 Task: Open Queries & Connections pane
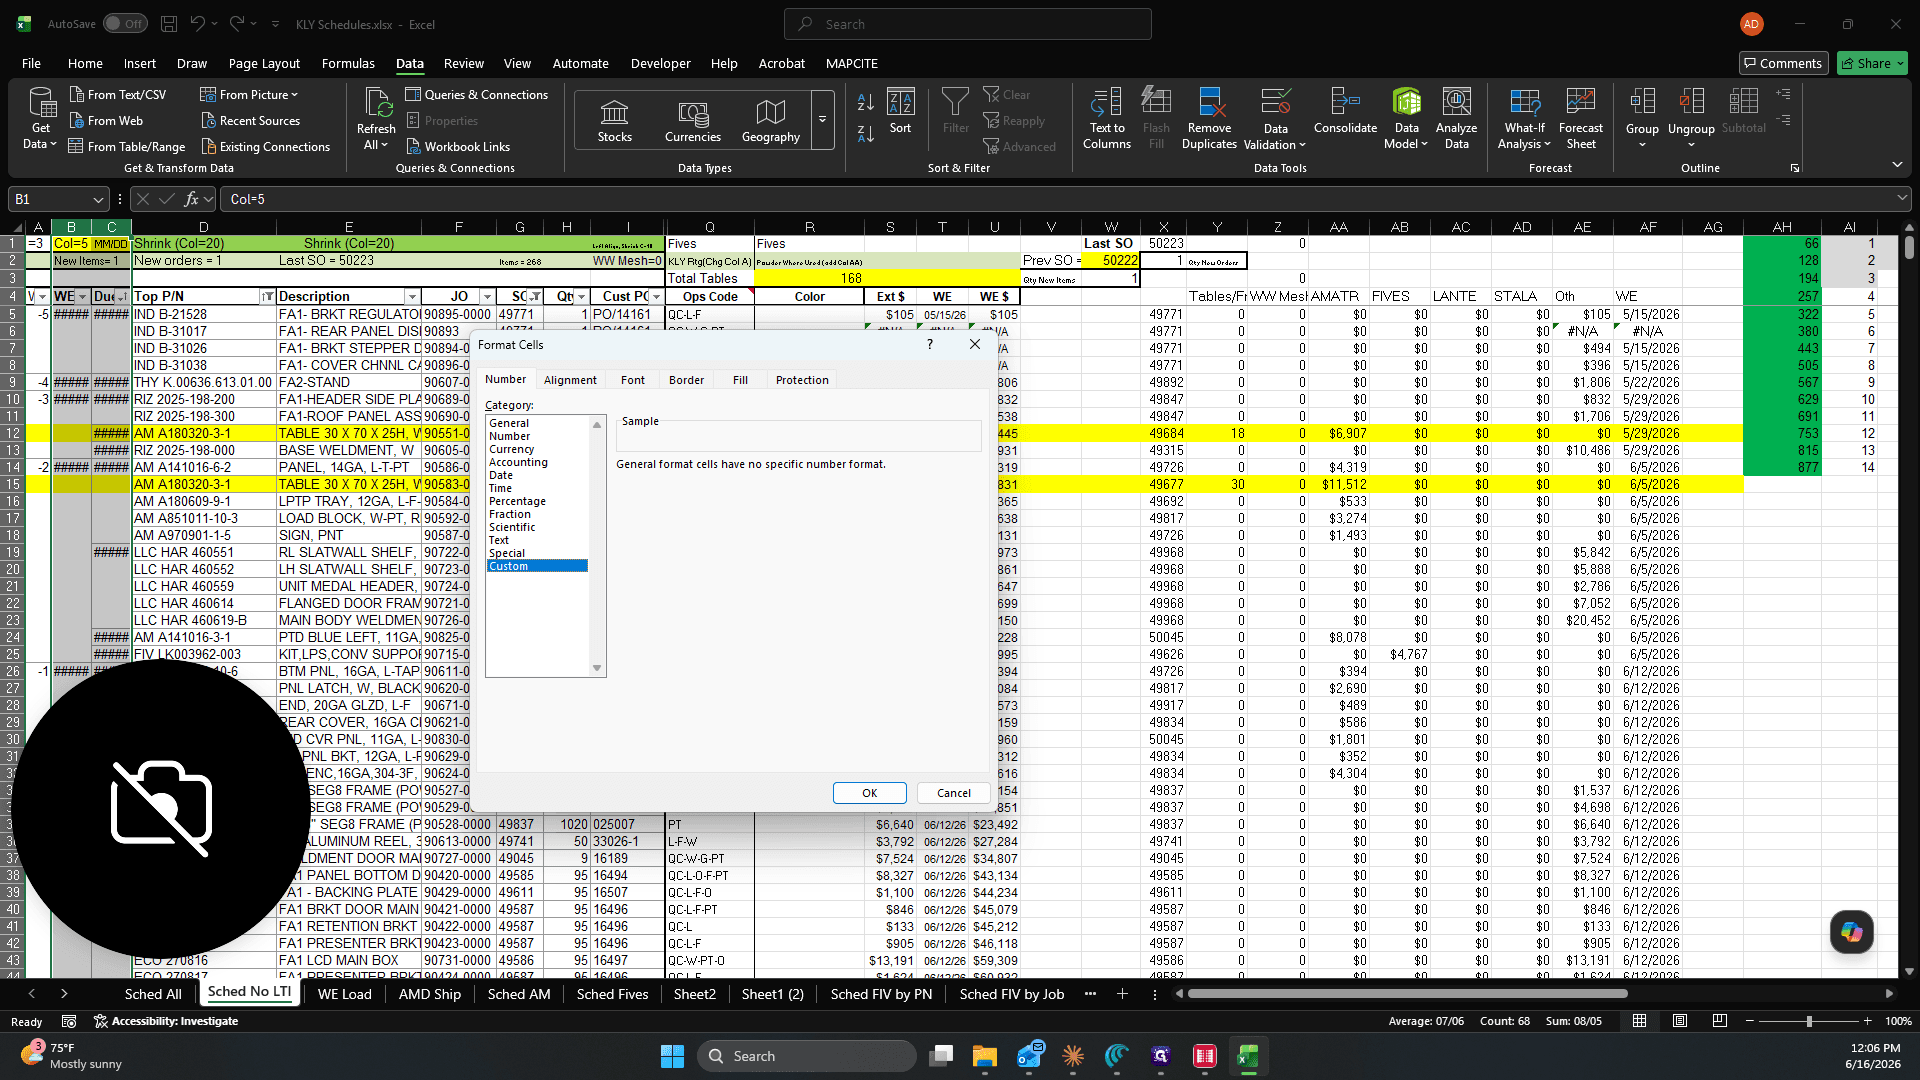(477, 95)
